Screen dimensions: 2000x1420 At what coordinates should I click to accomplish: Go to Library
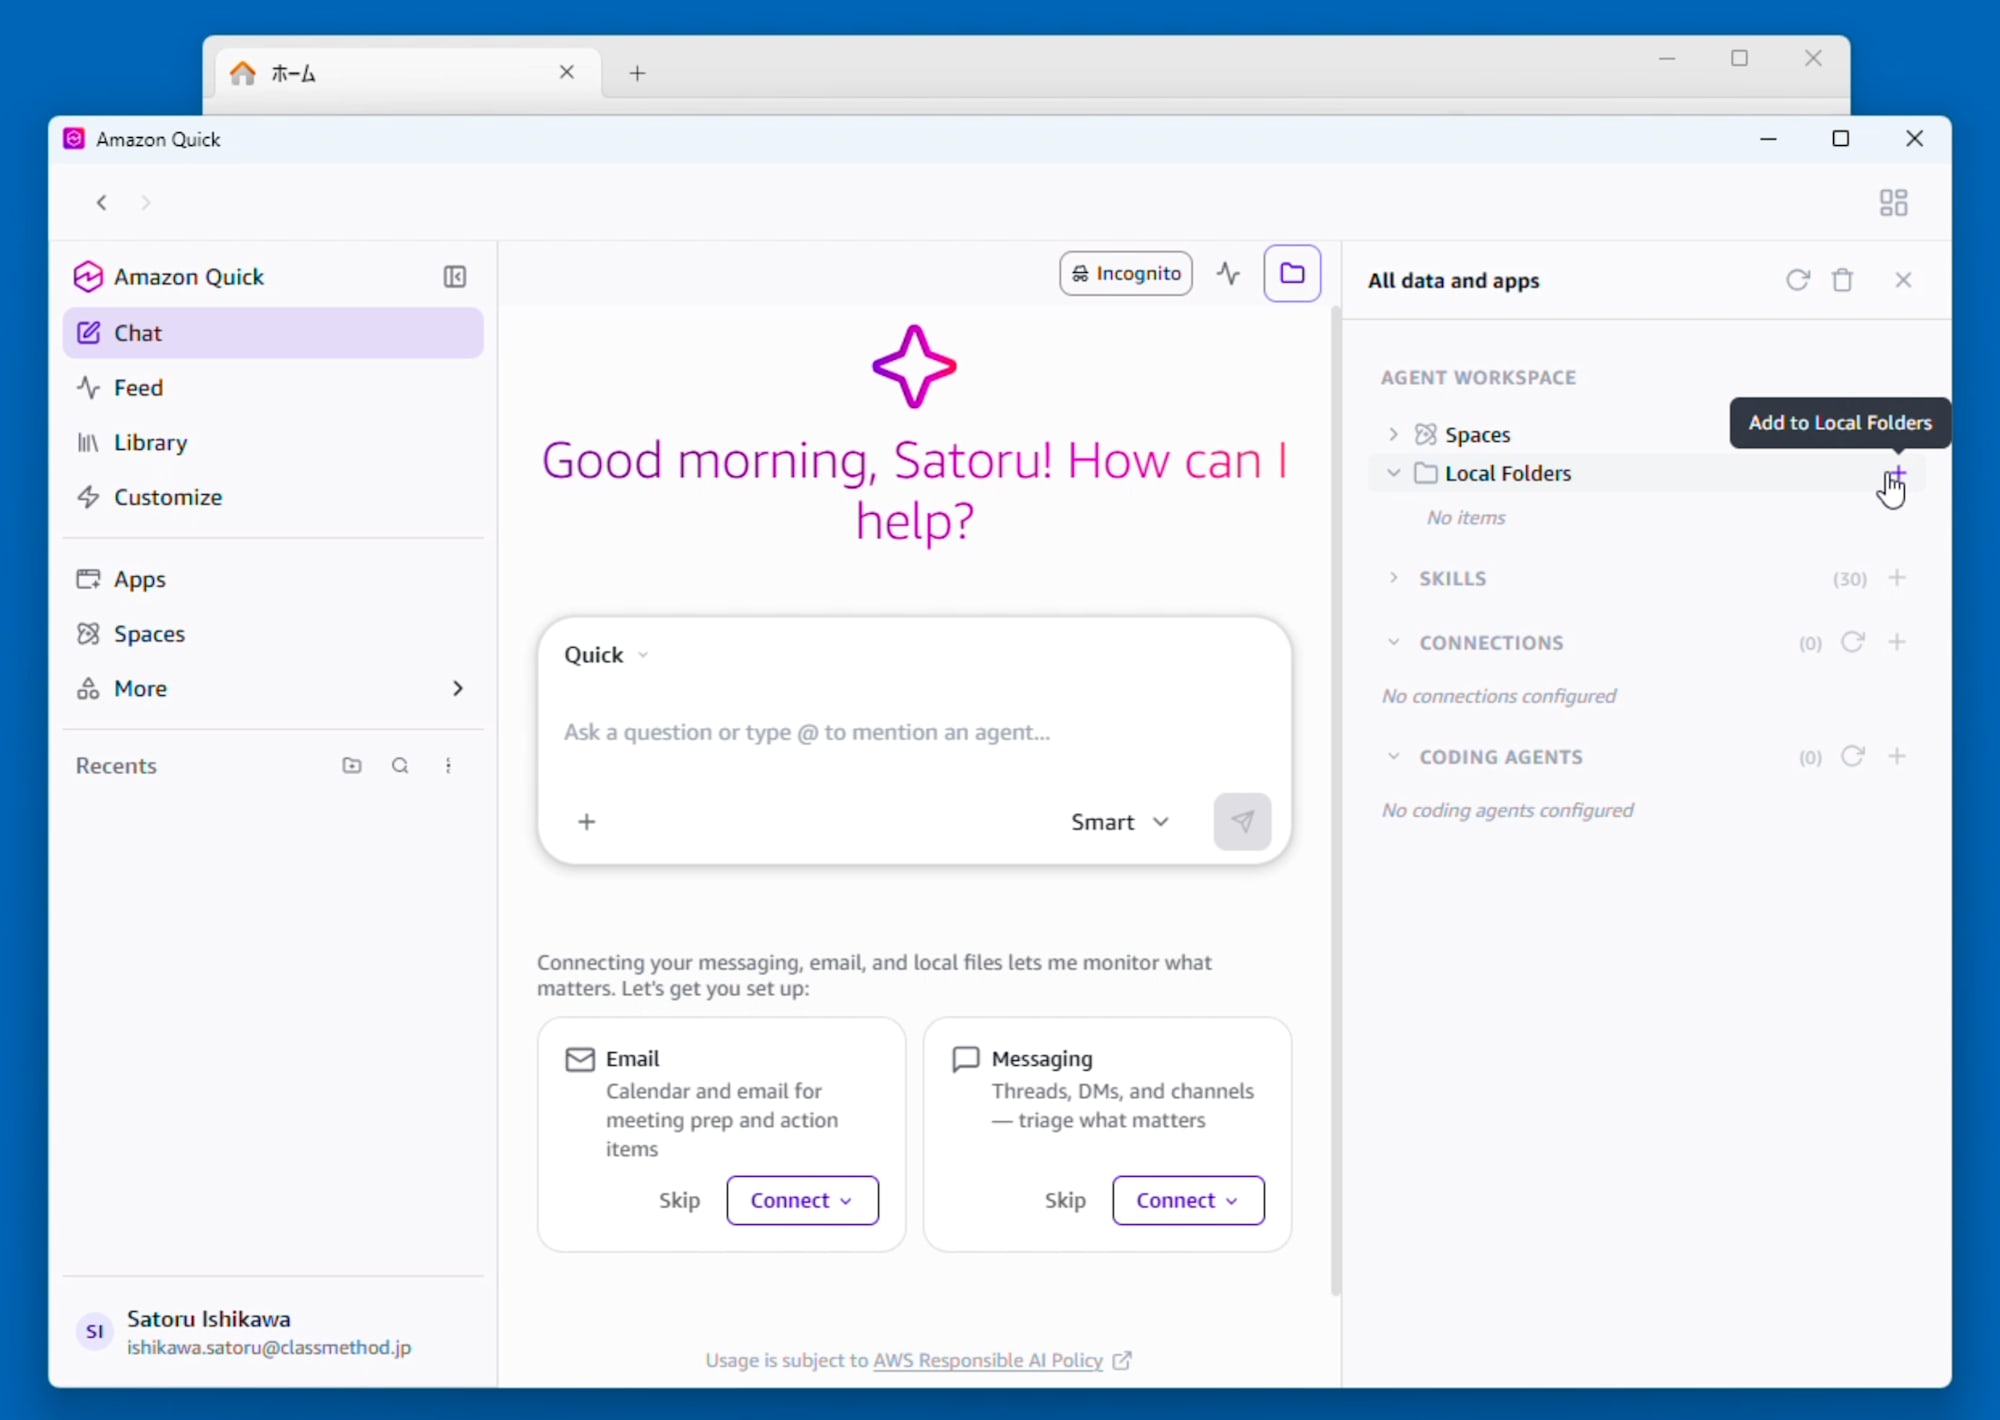pyautogui.click(x=273, y=443)
